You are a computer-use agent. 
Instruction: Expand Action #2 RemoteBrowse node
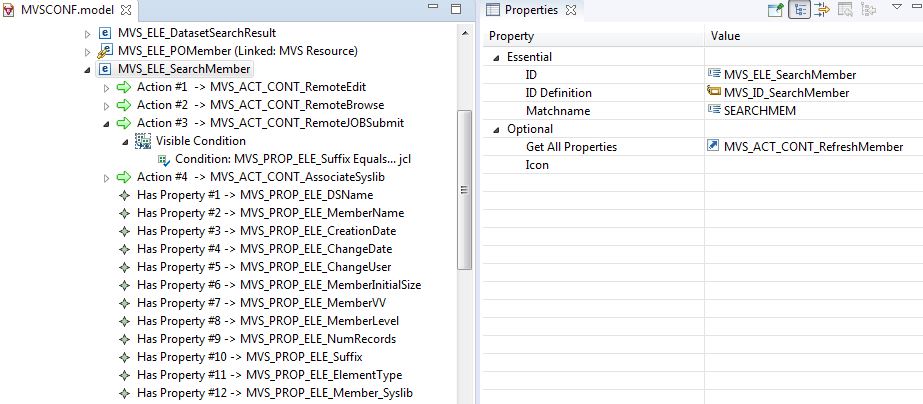pyautogui.click(x=107, y=106)
